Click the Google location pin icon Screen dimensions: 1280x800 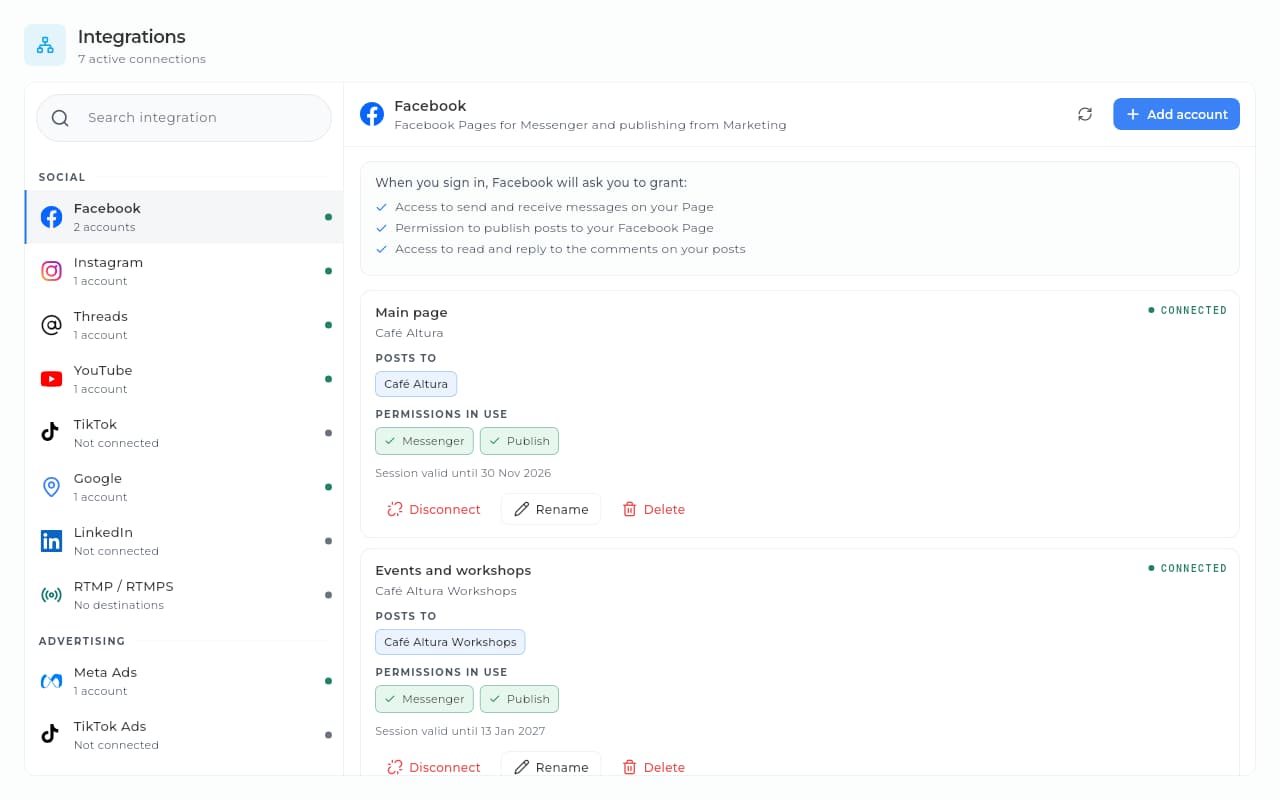click(51, 487)
